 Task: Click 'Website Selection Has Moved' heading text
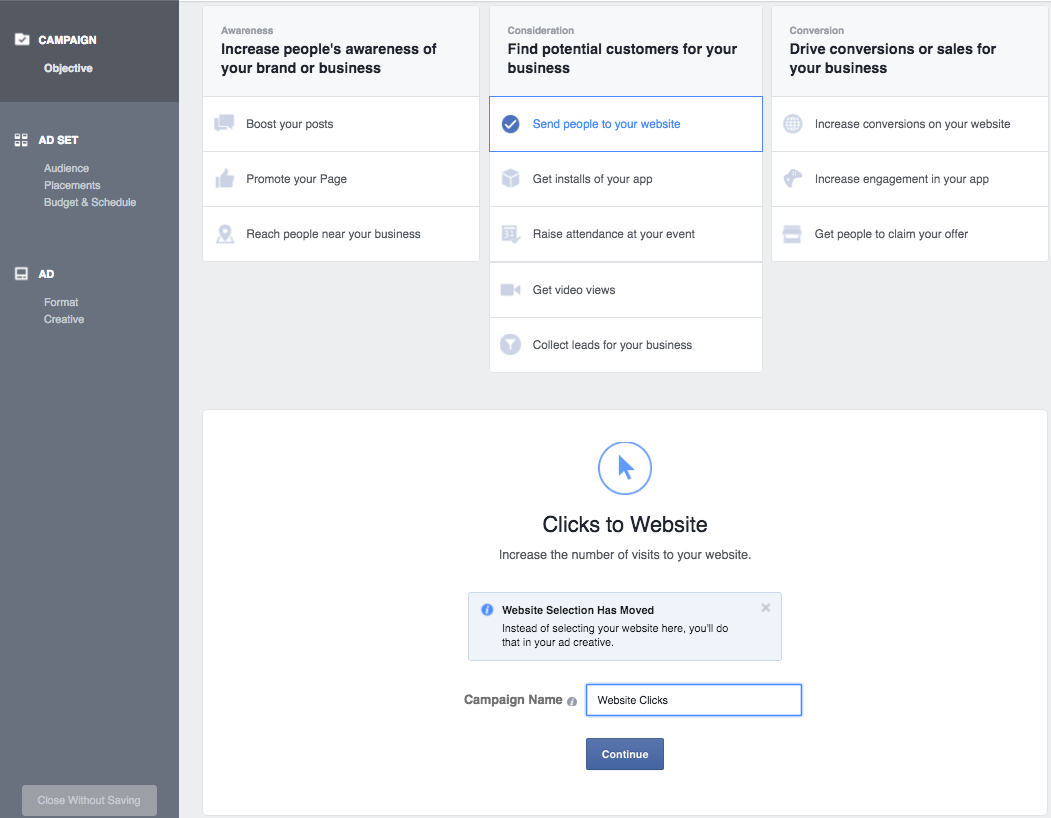pos(578,610)
